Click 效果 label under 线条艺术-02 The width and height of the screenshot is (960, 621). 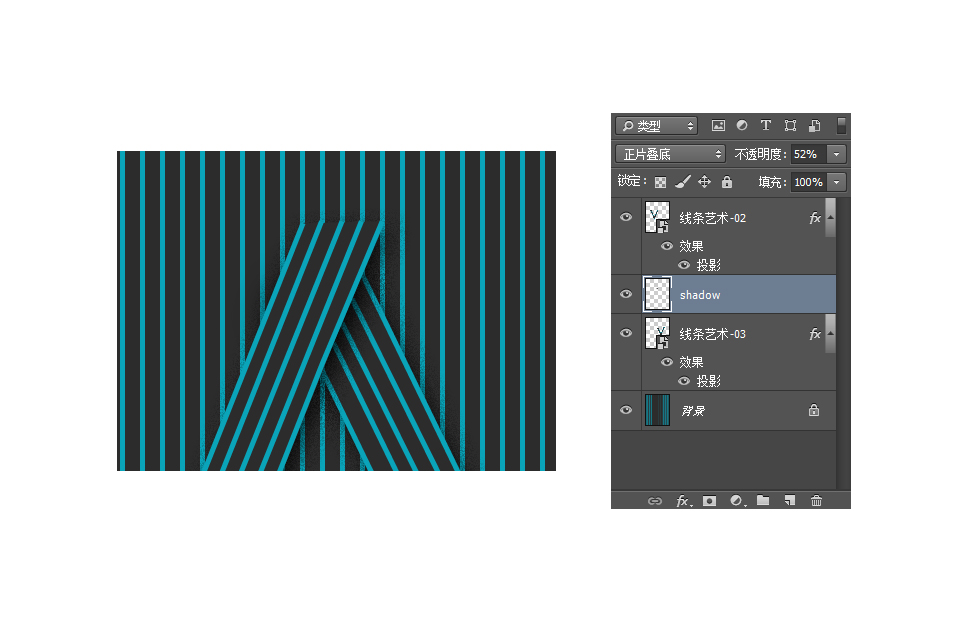coord(691,246)
